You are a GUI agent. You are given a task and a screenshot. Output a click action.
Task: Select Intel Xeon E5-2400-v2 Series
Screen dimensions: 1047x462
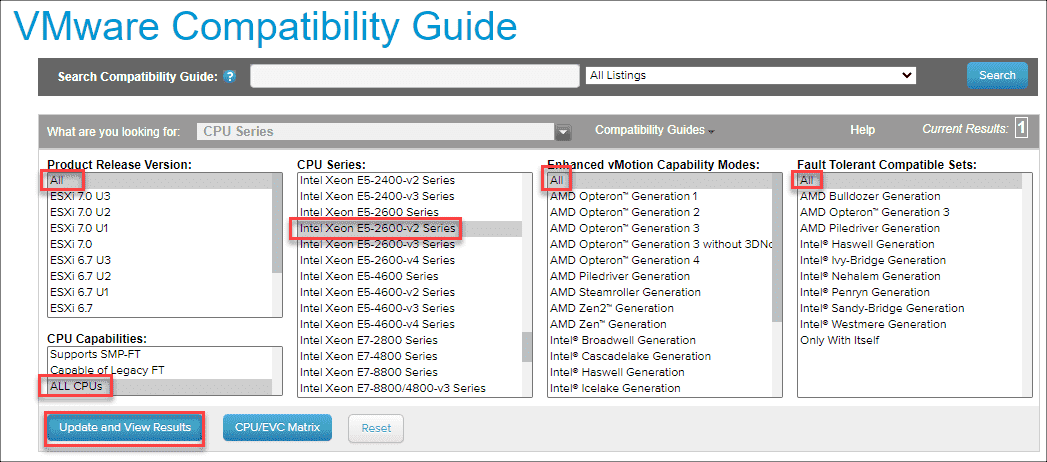tap(409, 180)
